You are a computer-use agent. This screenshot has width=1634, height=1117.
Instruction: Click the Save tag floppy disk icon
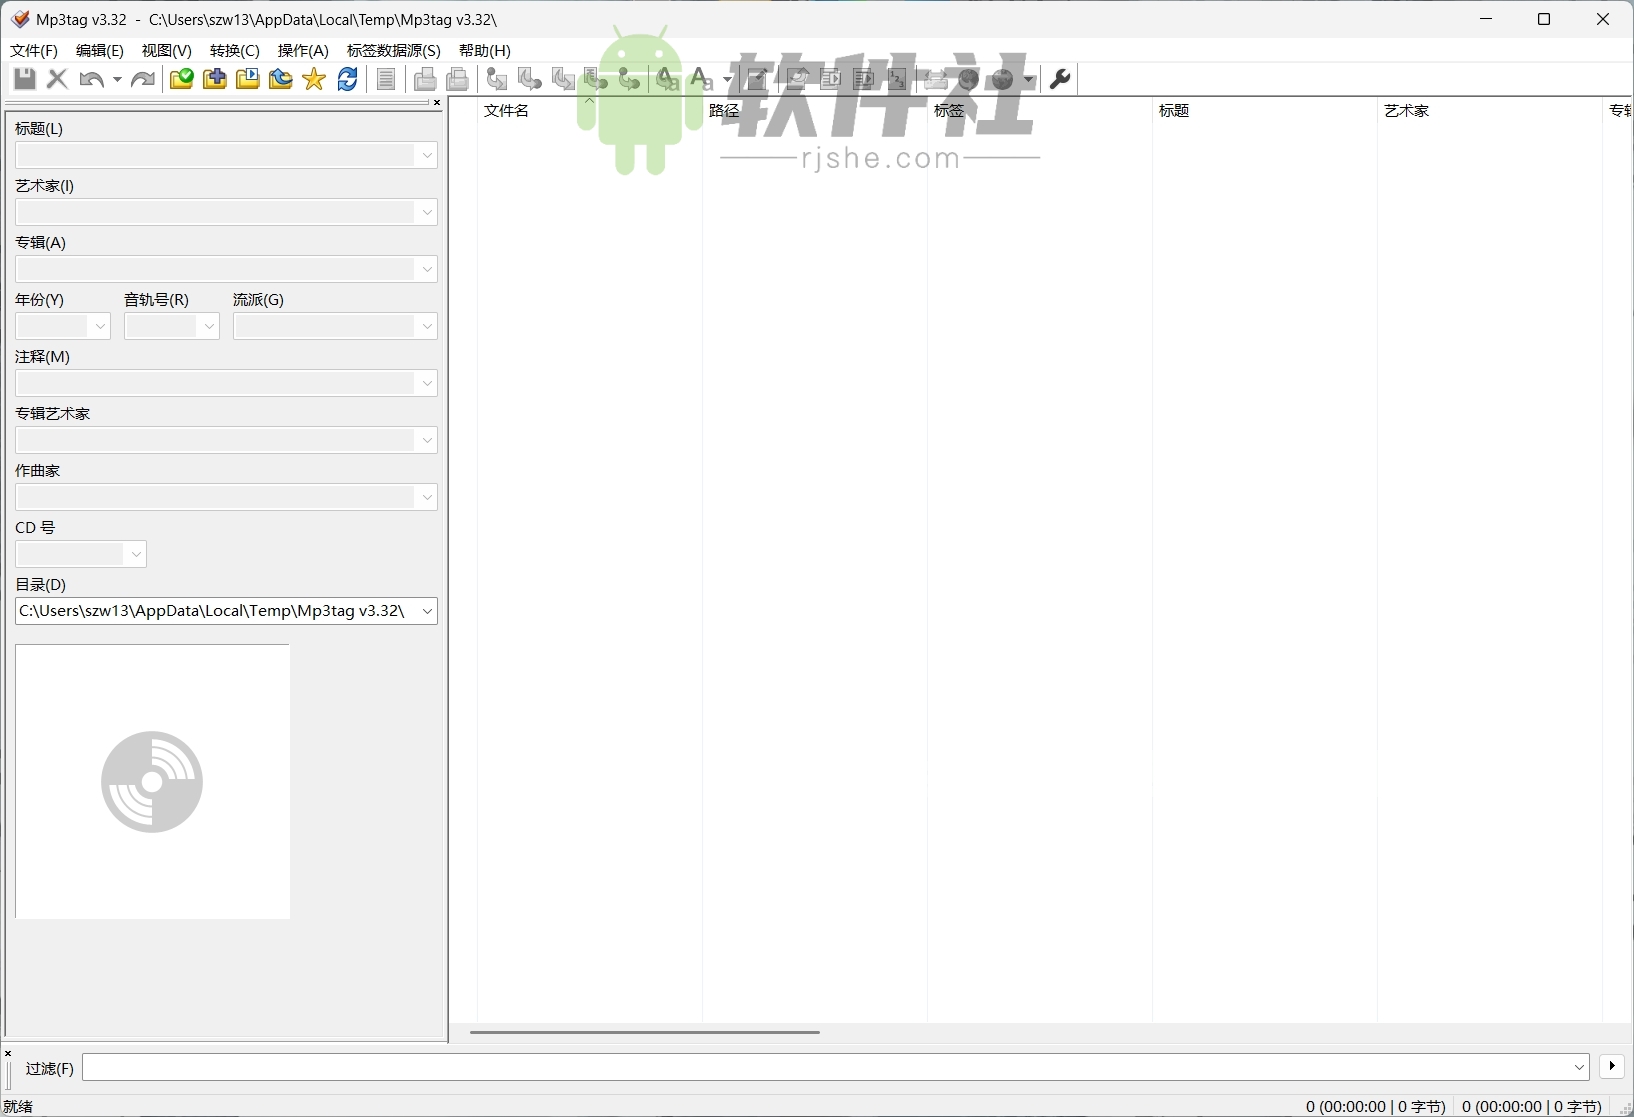[x=25, y=79]
